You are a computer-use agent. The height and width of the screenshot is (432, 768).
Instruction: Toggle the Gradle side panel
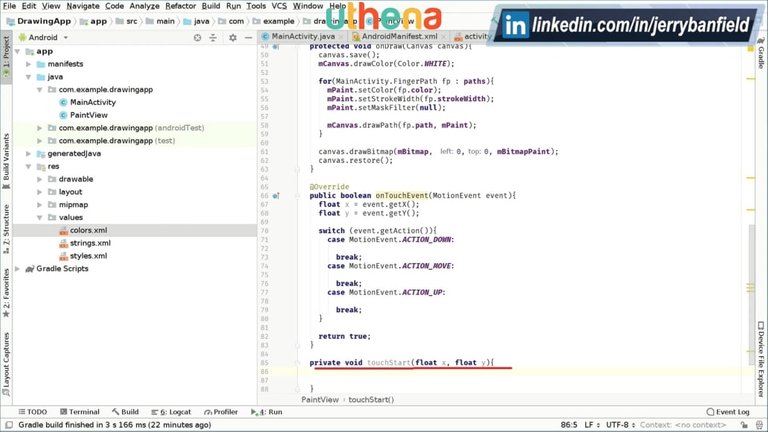pyautogui.click(x=761, y=66)
